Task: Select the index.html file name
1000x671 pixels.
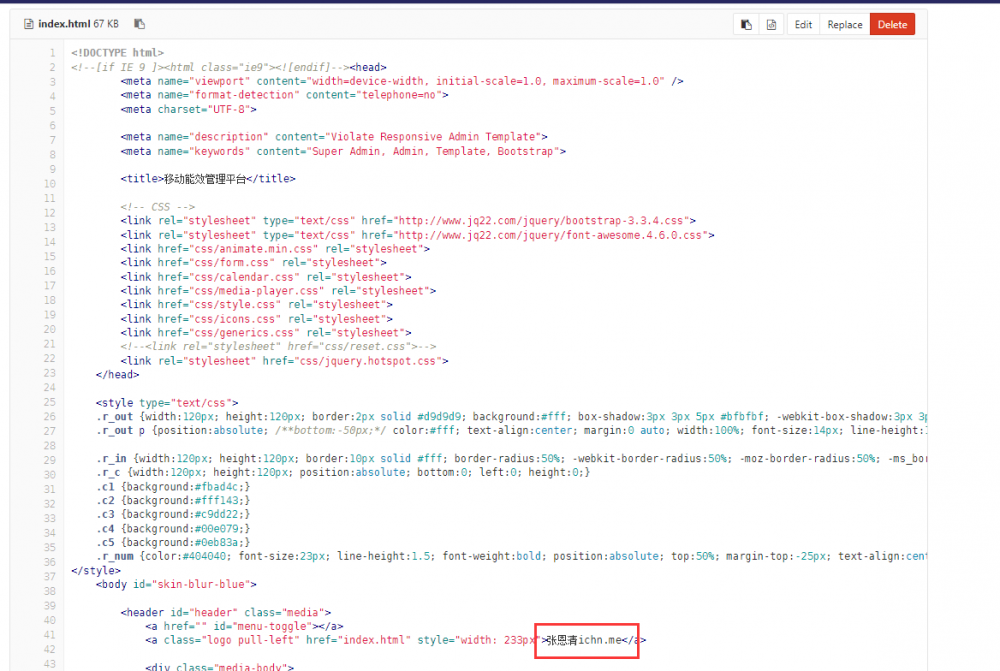Action: click(64, 24)
